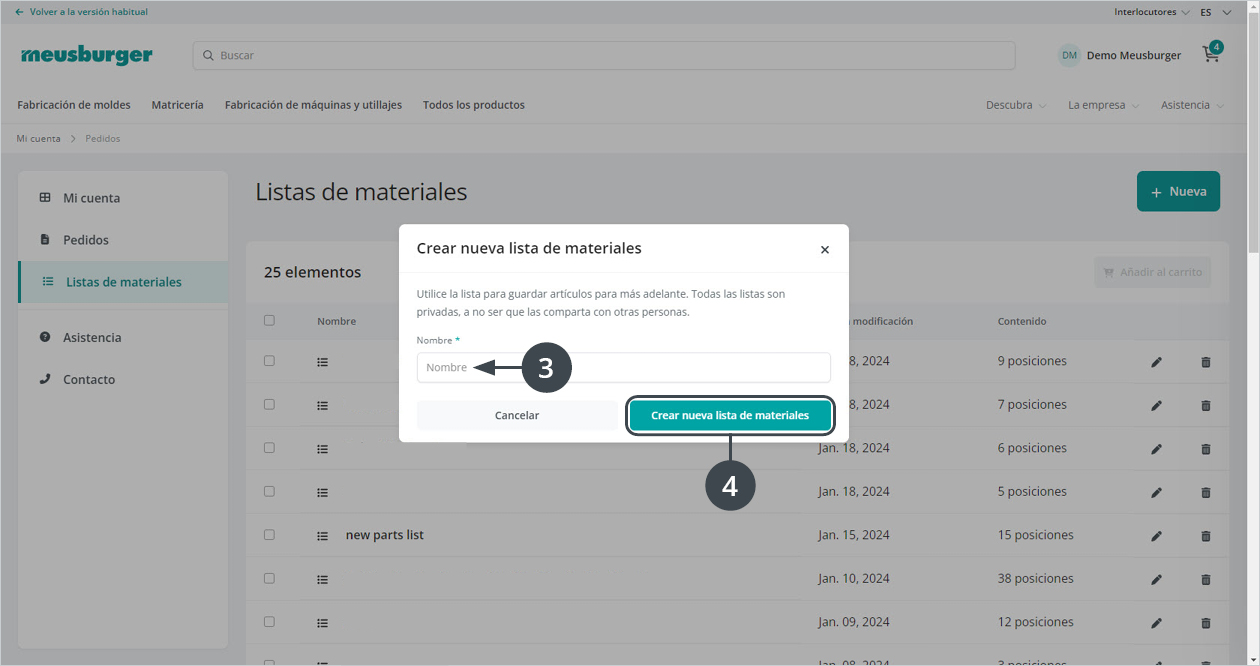Viewport: 1260px width, 666px height.
Task: Delete the 7 posiciones list via trash icon
Action: [x=1205, y=405]
